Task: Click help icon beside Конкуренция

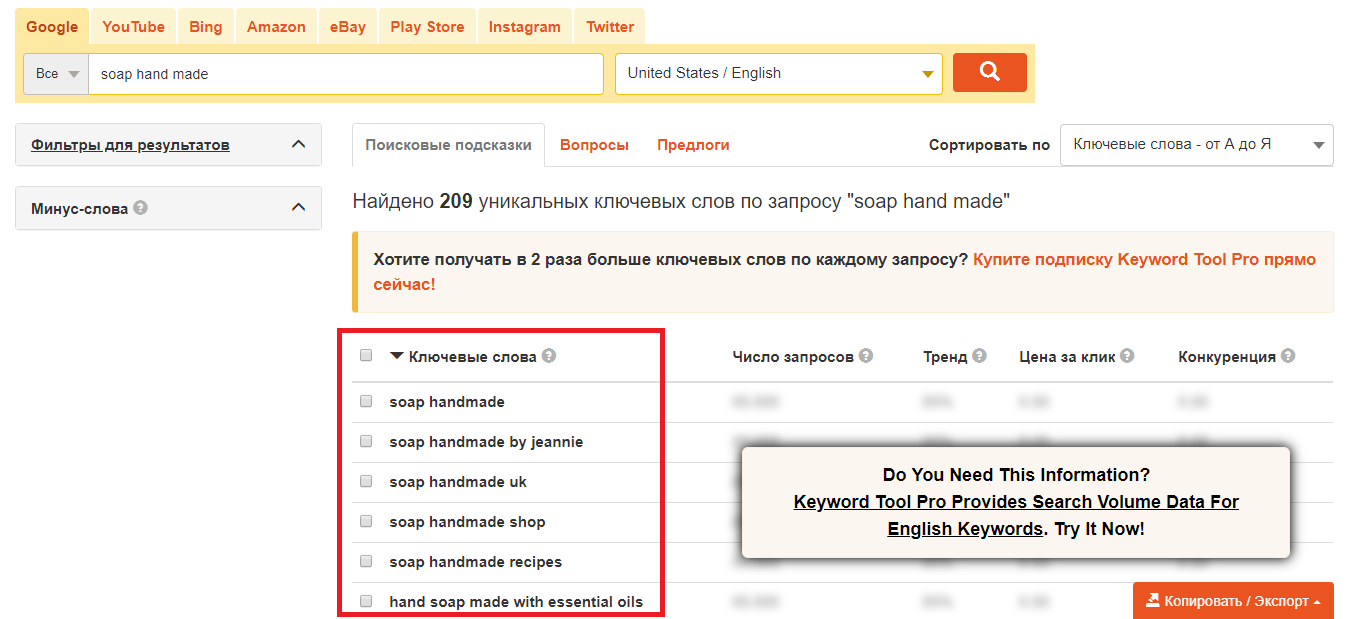Action: coord(1288,356)
